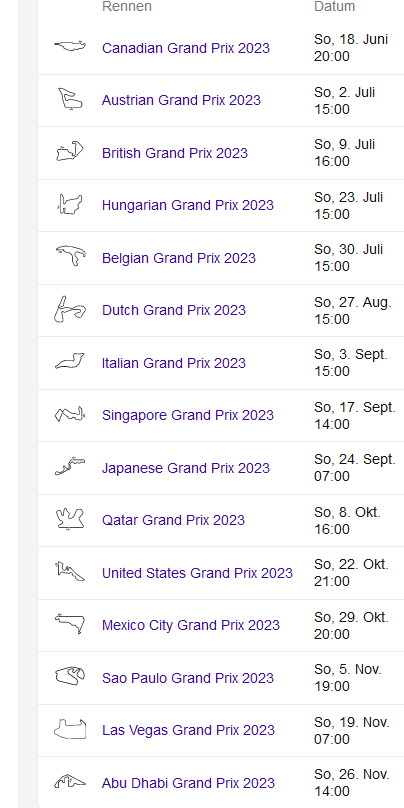Click the Austrian Grand Prix circuit outline

70,98
